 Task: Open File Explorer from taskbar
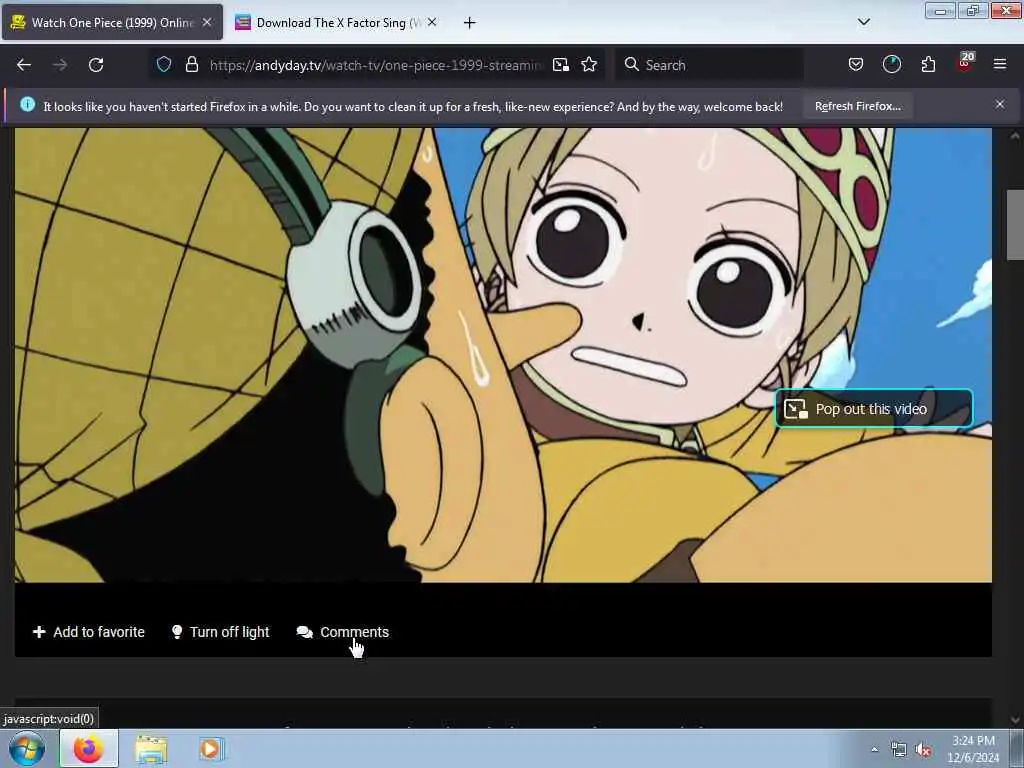[x=152, y=749]
